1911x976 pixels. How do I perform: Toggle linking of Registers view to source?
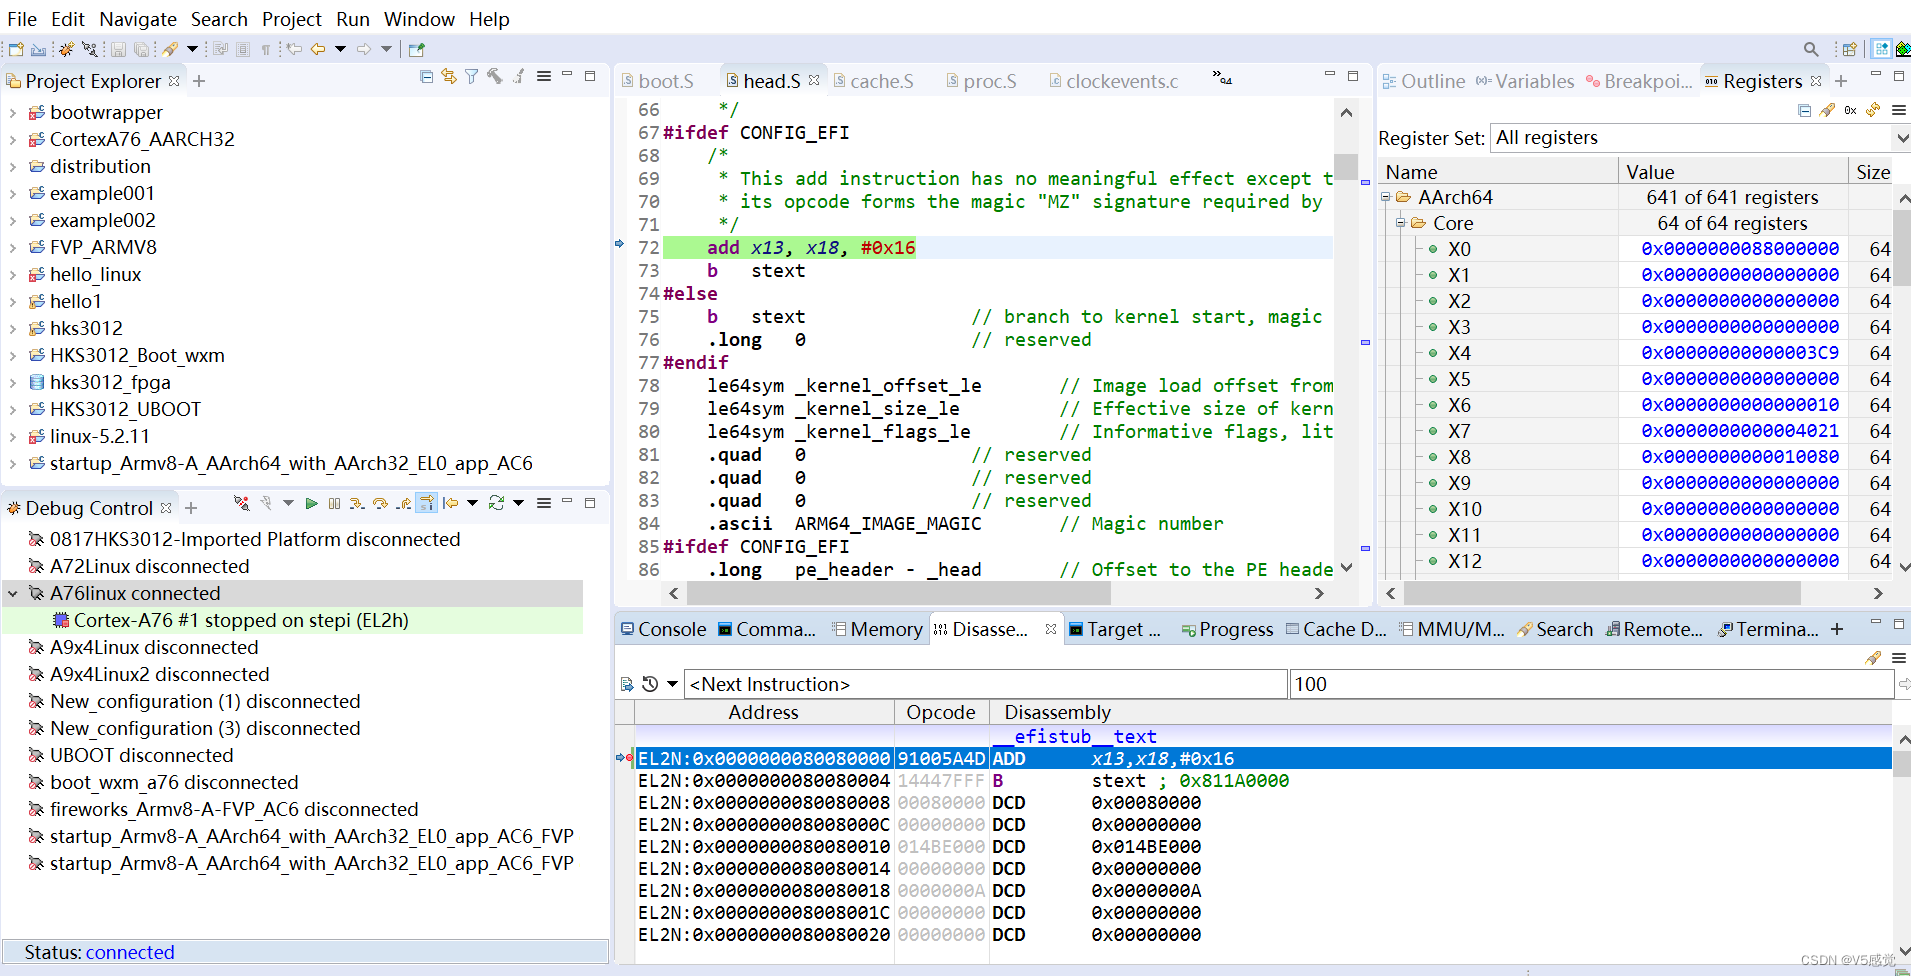(x=1873, y=110)
